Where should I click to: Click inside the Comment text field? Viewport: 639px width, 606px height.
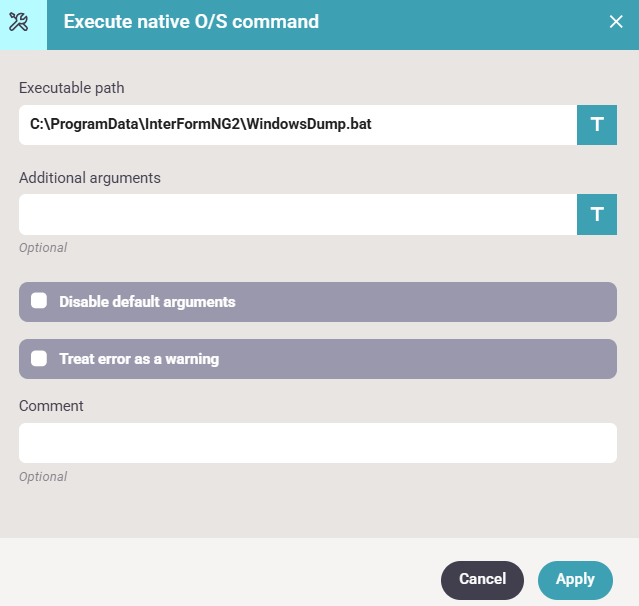click(318, 443)
